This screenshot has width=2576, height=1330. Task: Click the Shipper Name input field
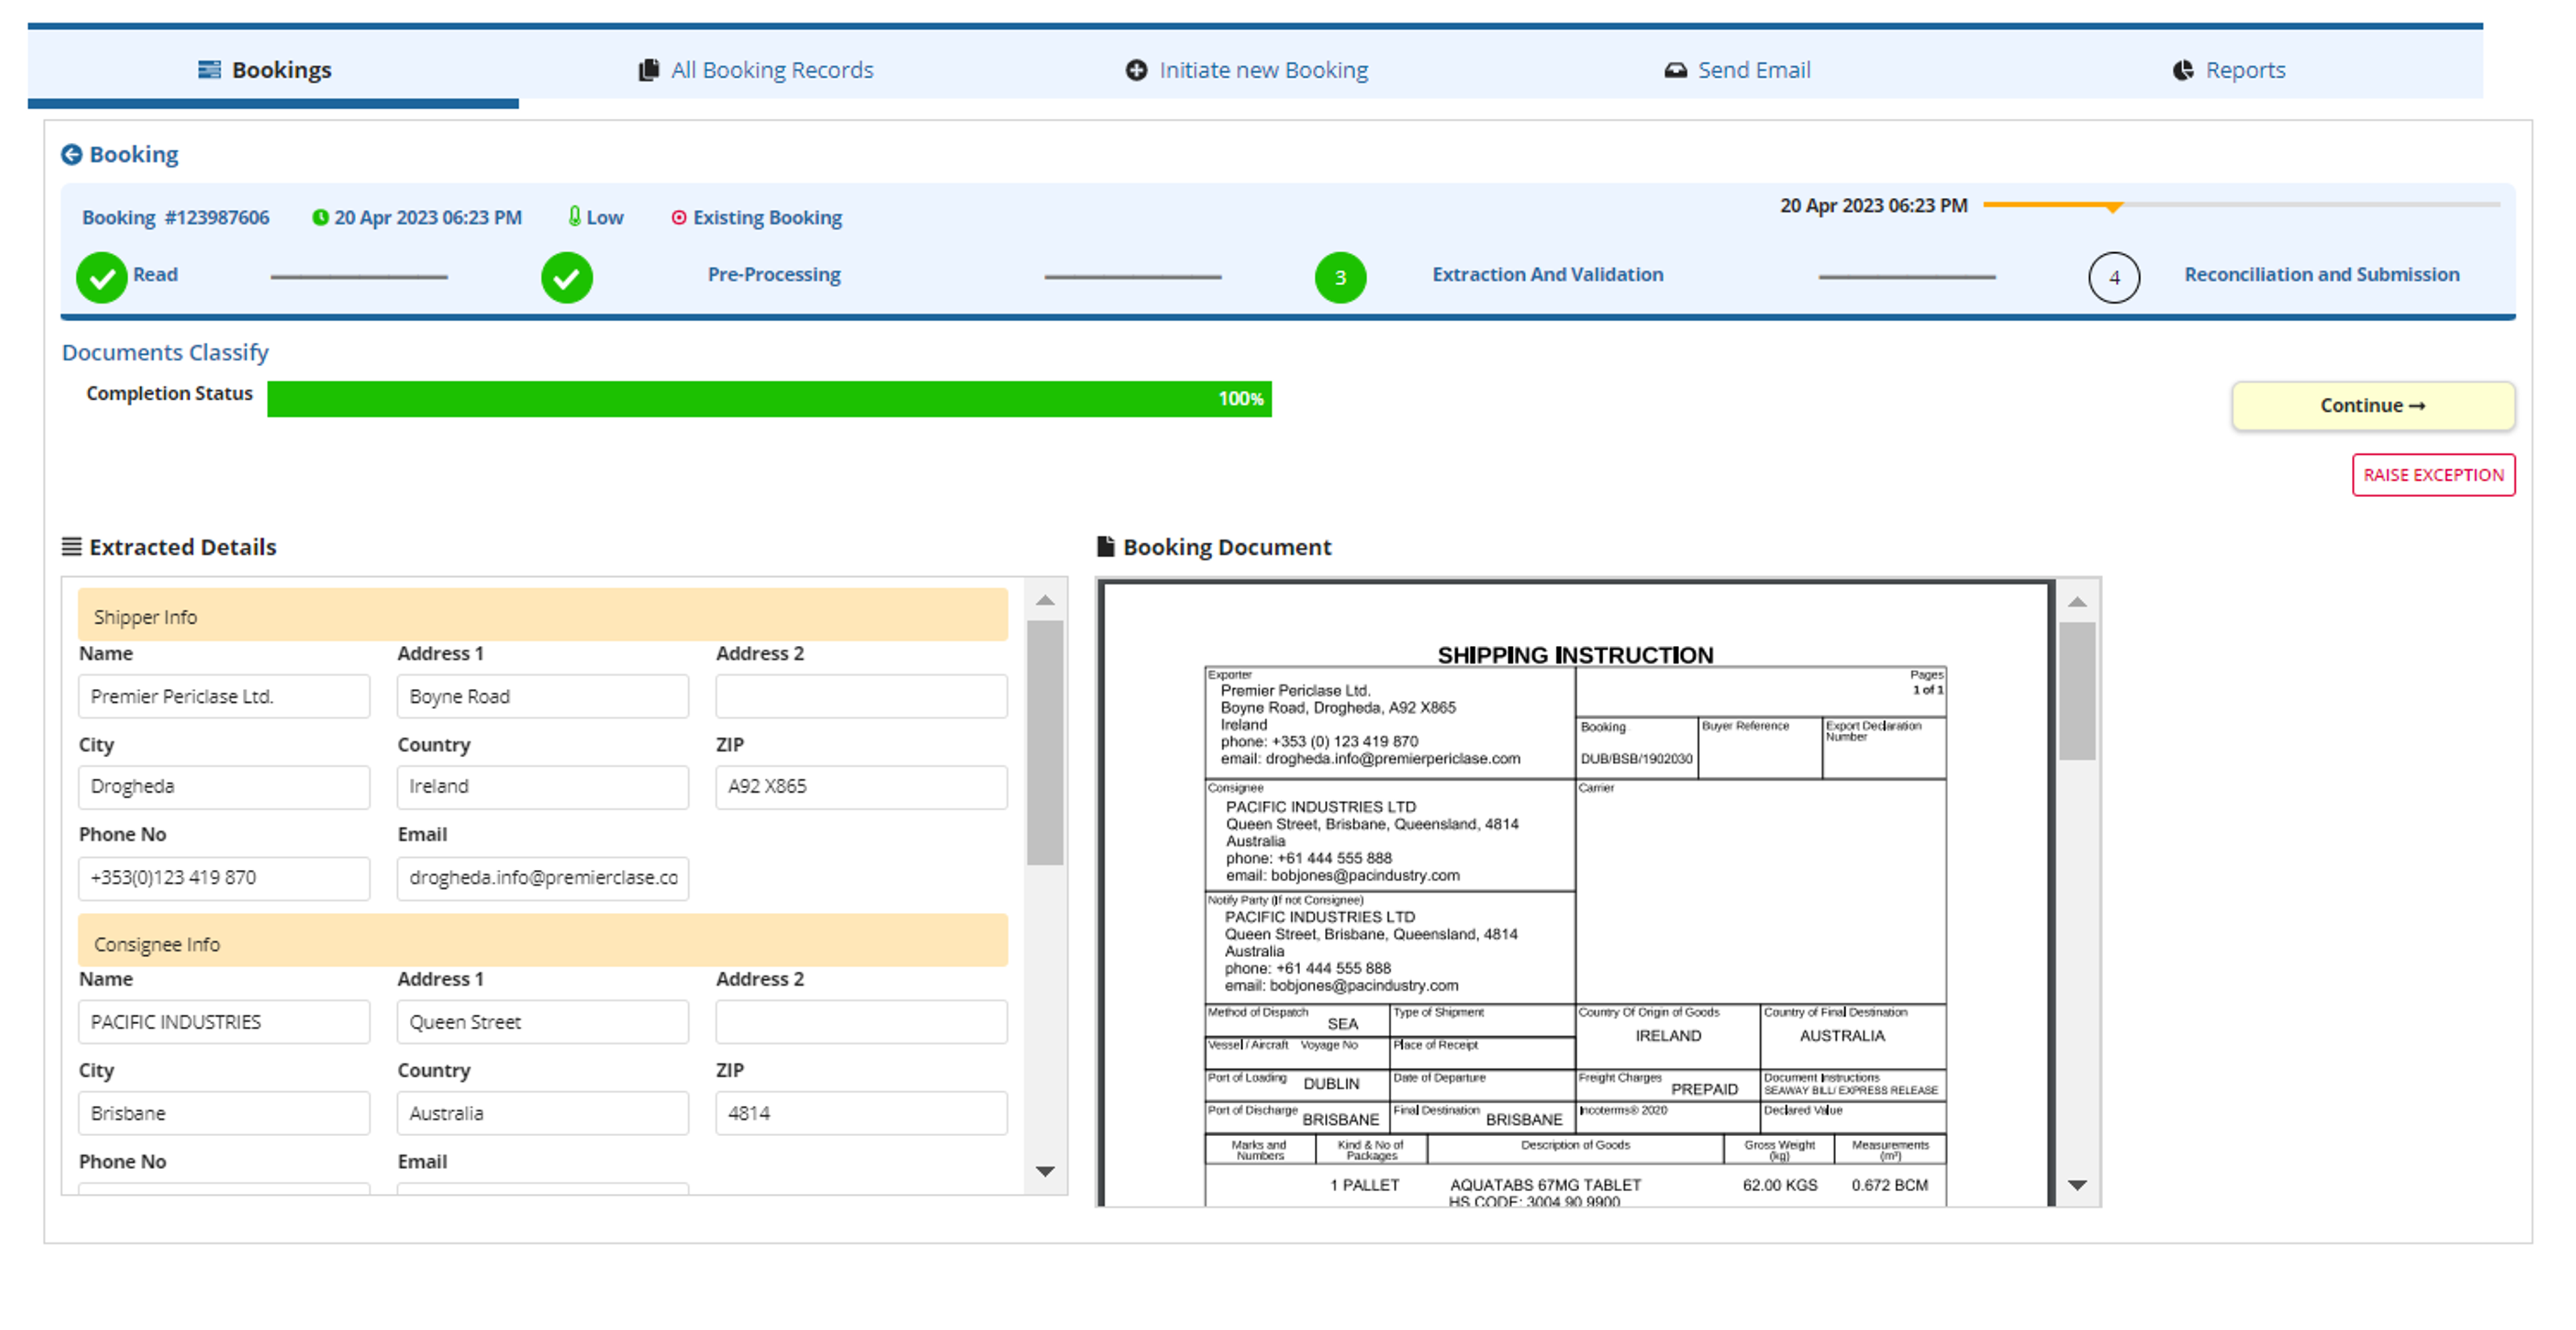tap(224, 696)
